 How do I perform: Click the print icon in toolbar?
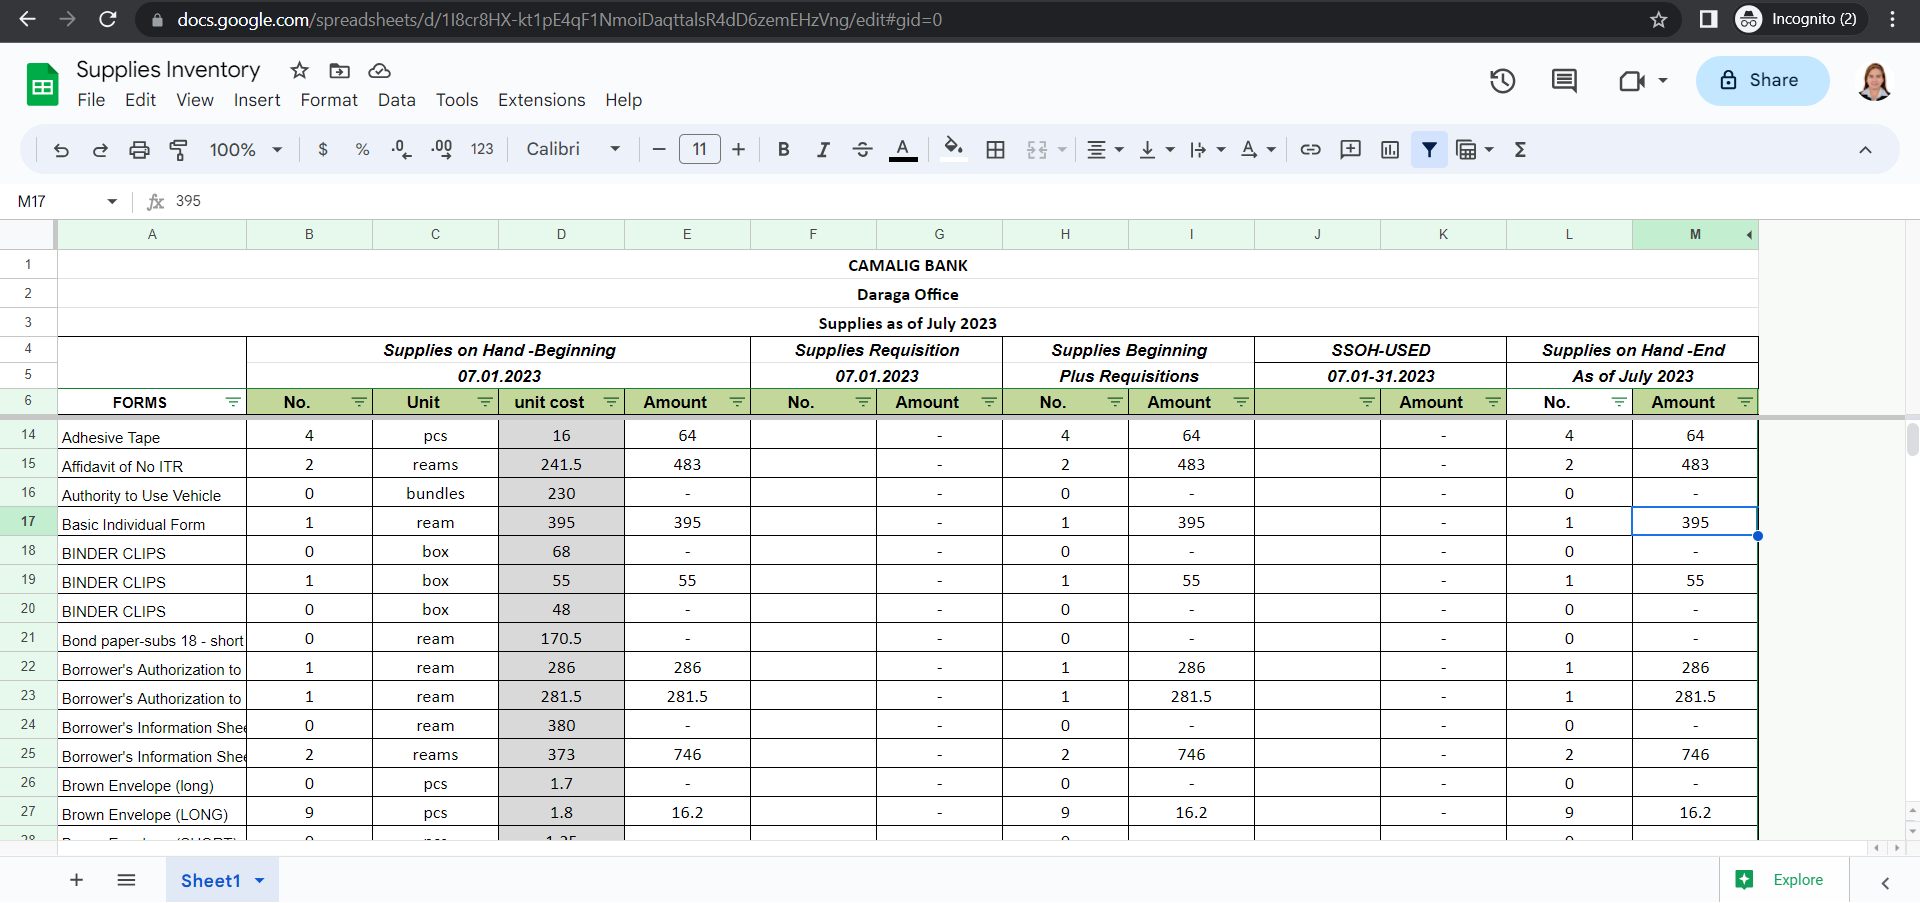pyautogui.click(x=139, y=150)
